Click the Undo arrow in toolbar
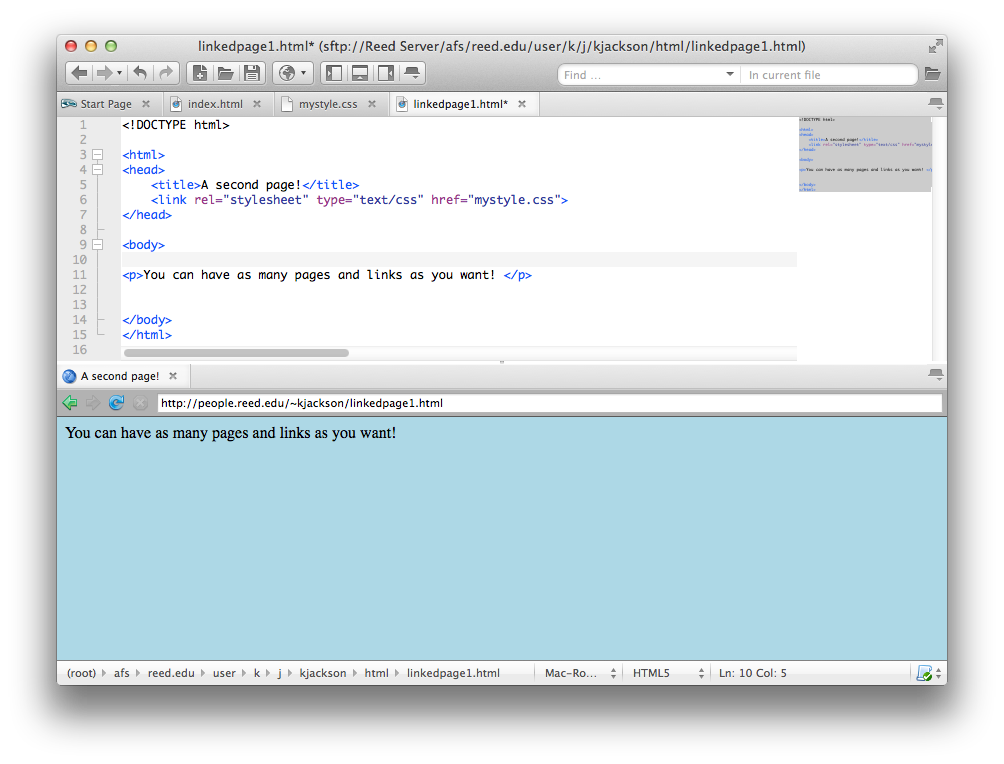 pos(140,73)
